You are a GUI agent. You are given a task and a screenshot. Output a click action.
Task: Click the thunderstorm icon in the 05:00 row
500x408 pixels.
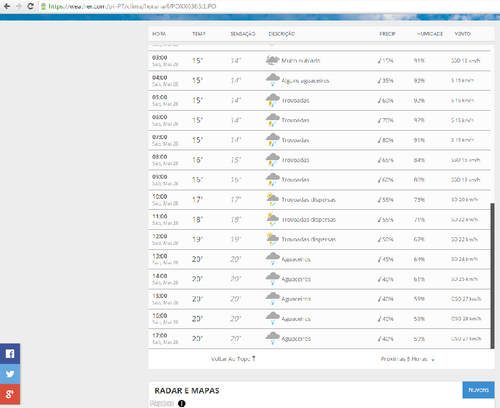click(x=272, y=100)
